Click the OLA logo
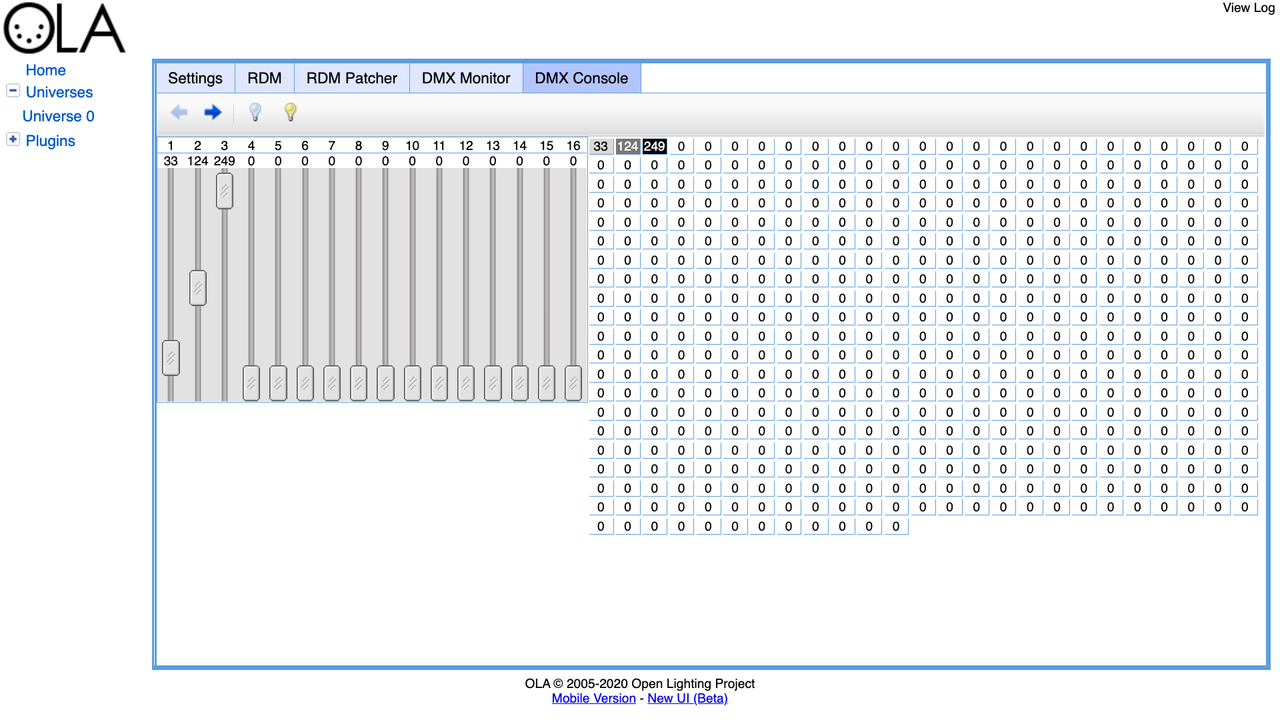The width and height of the screenshot is (1280, 720). pos(66,28)
